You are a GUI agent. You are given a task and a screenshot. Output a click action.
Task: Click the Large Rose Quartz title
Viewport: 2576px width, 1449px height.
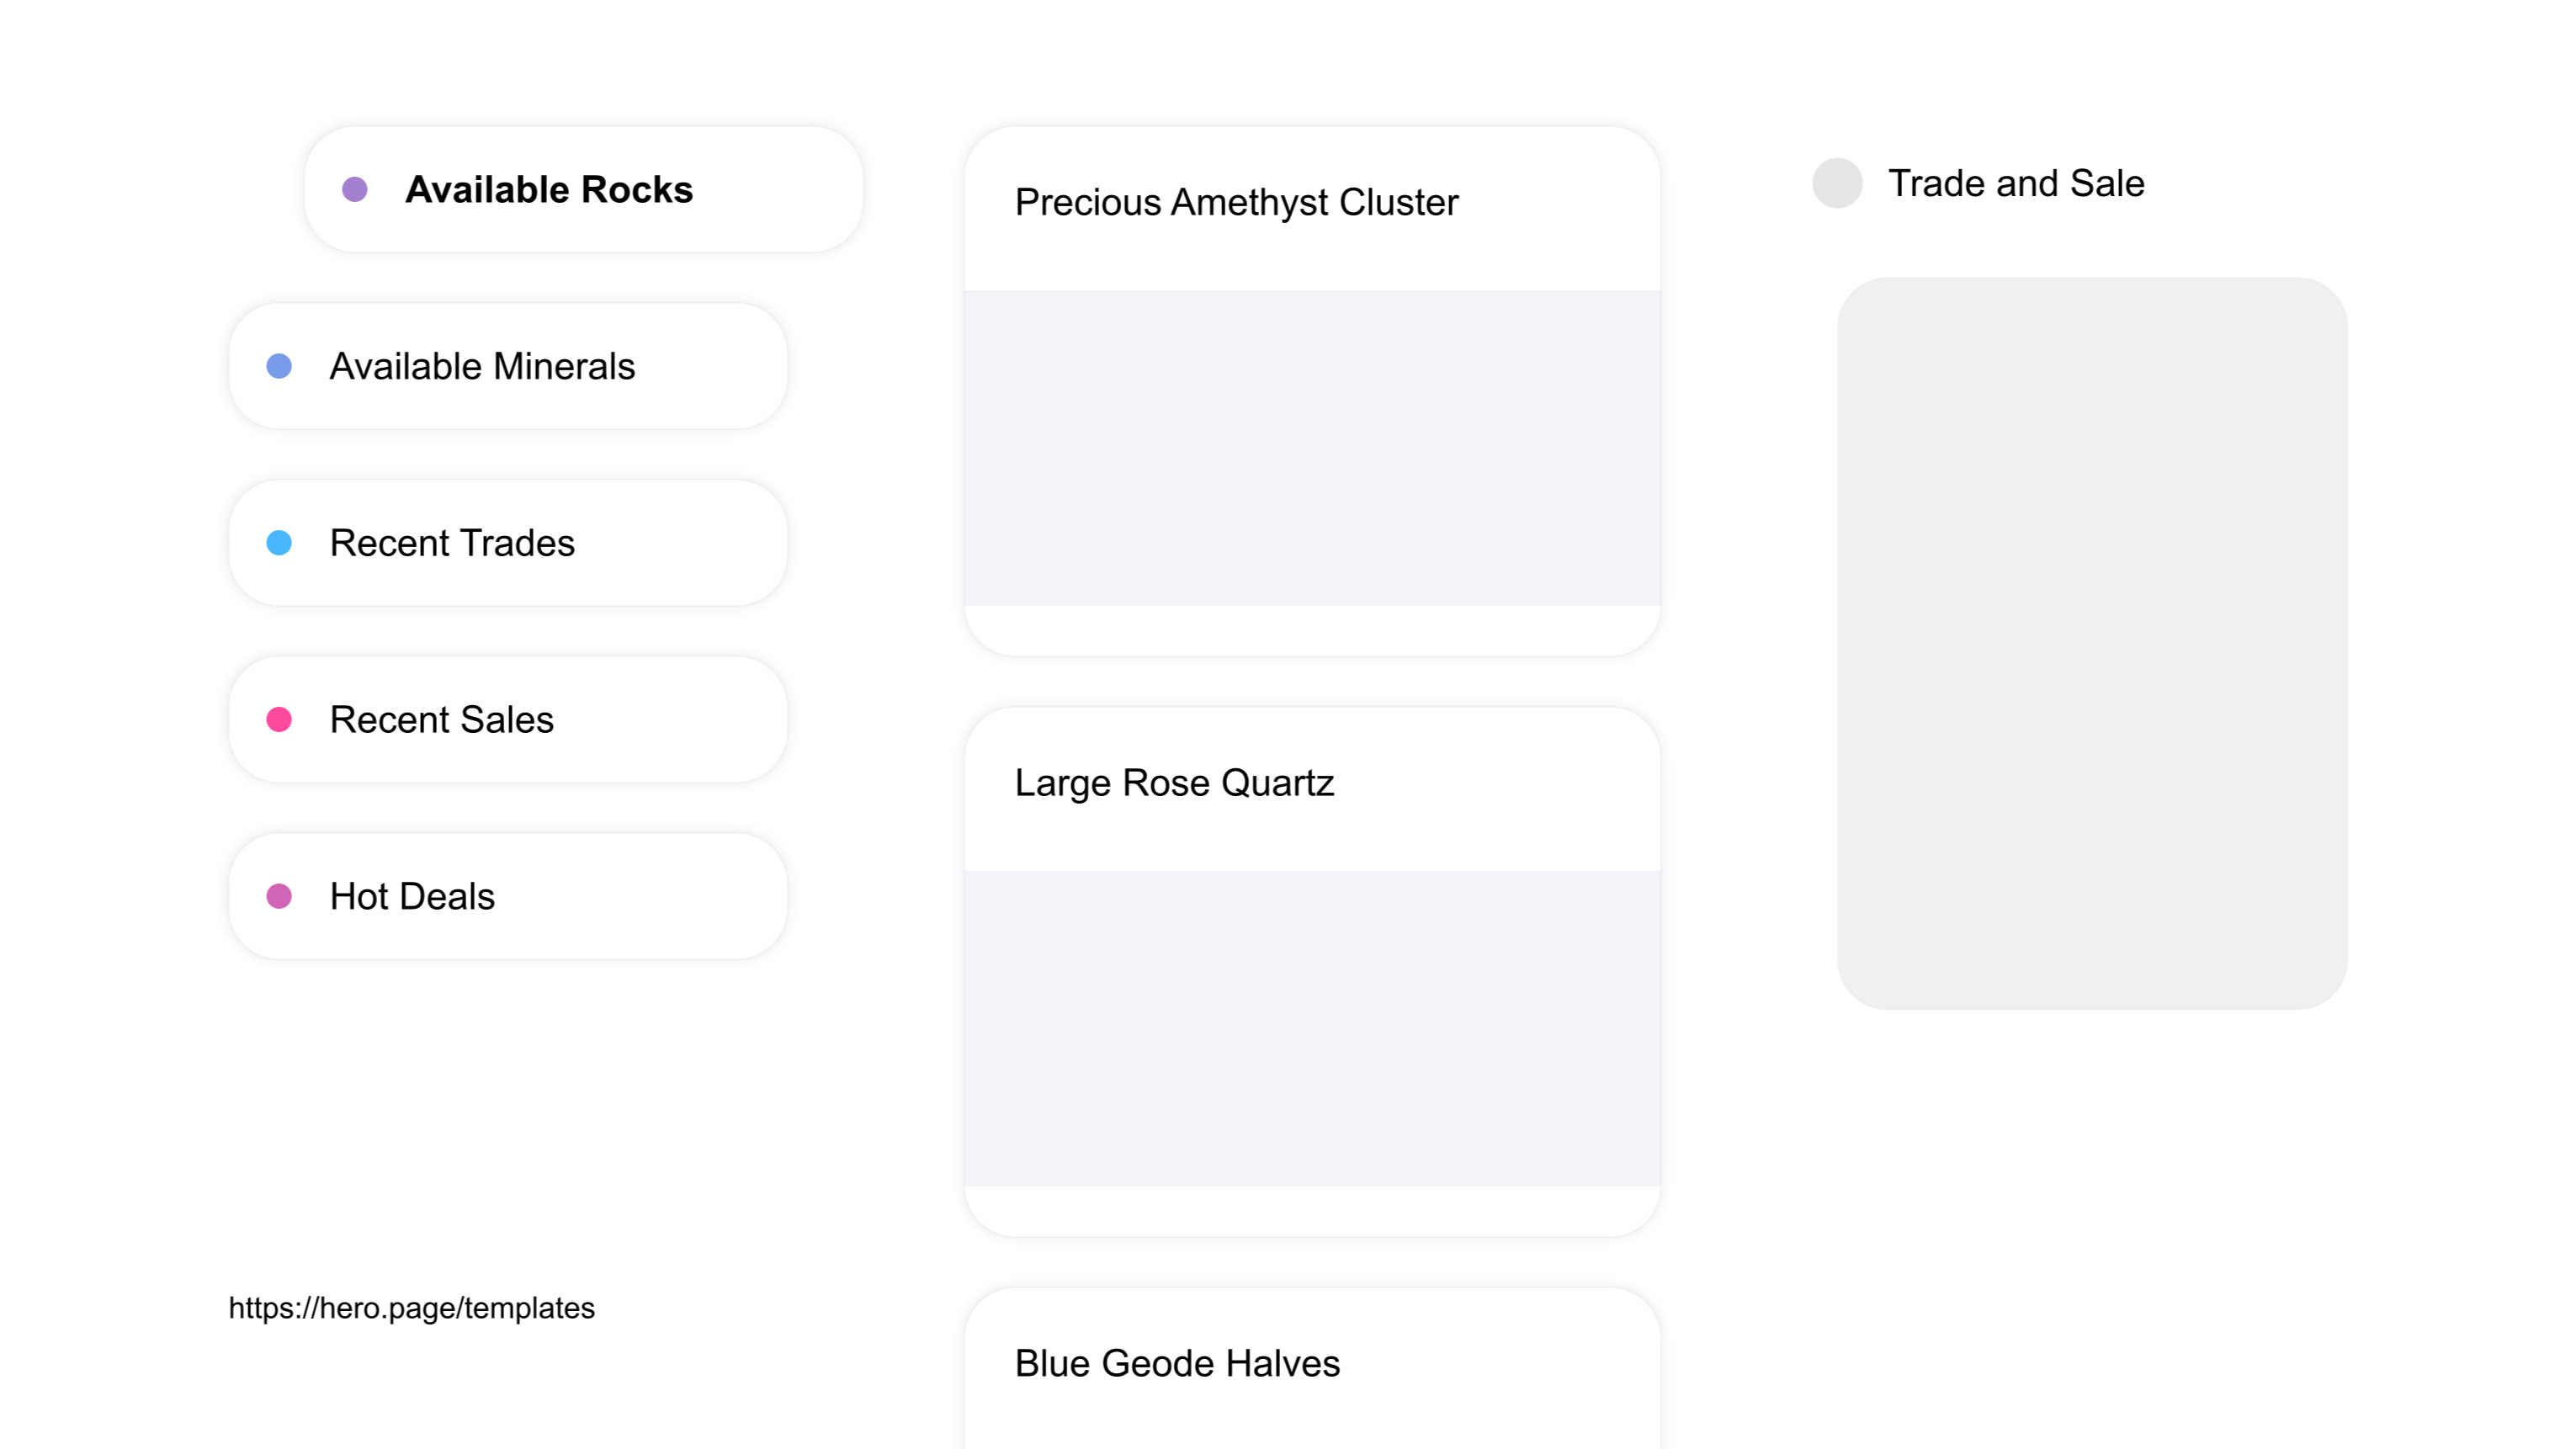click(x=1175, y=783)
